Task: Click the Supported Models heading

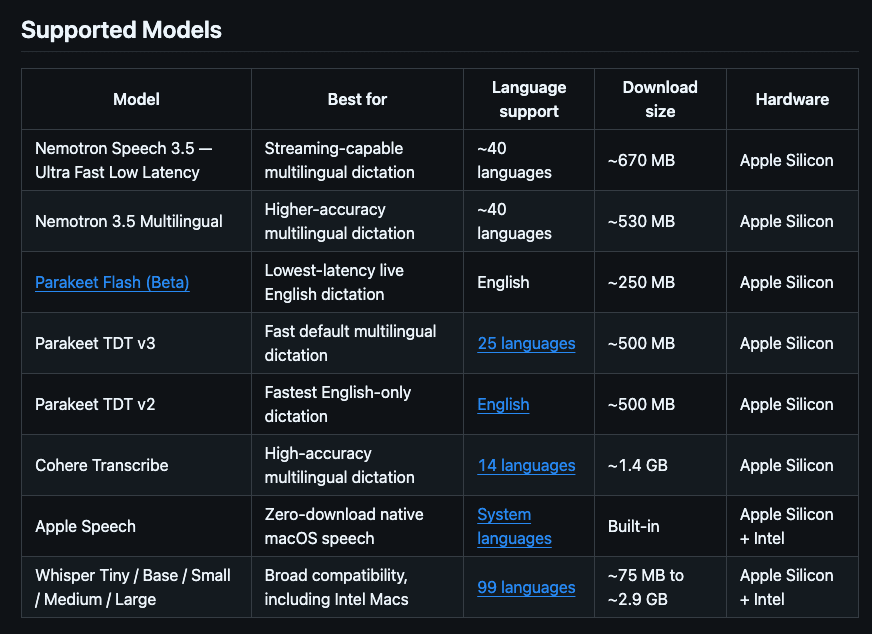Action: click(x=121, y=30)
